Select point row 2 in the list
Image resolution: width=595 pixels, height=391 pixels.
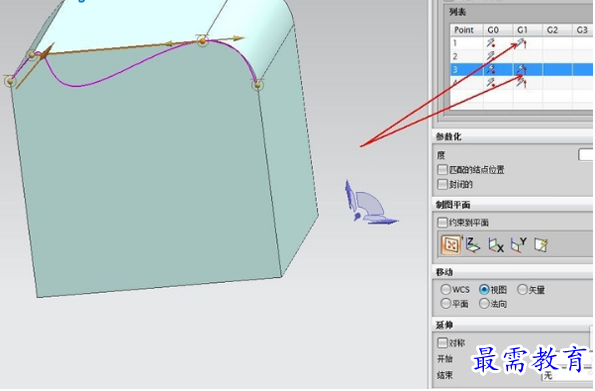[521, 56]
